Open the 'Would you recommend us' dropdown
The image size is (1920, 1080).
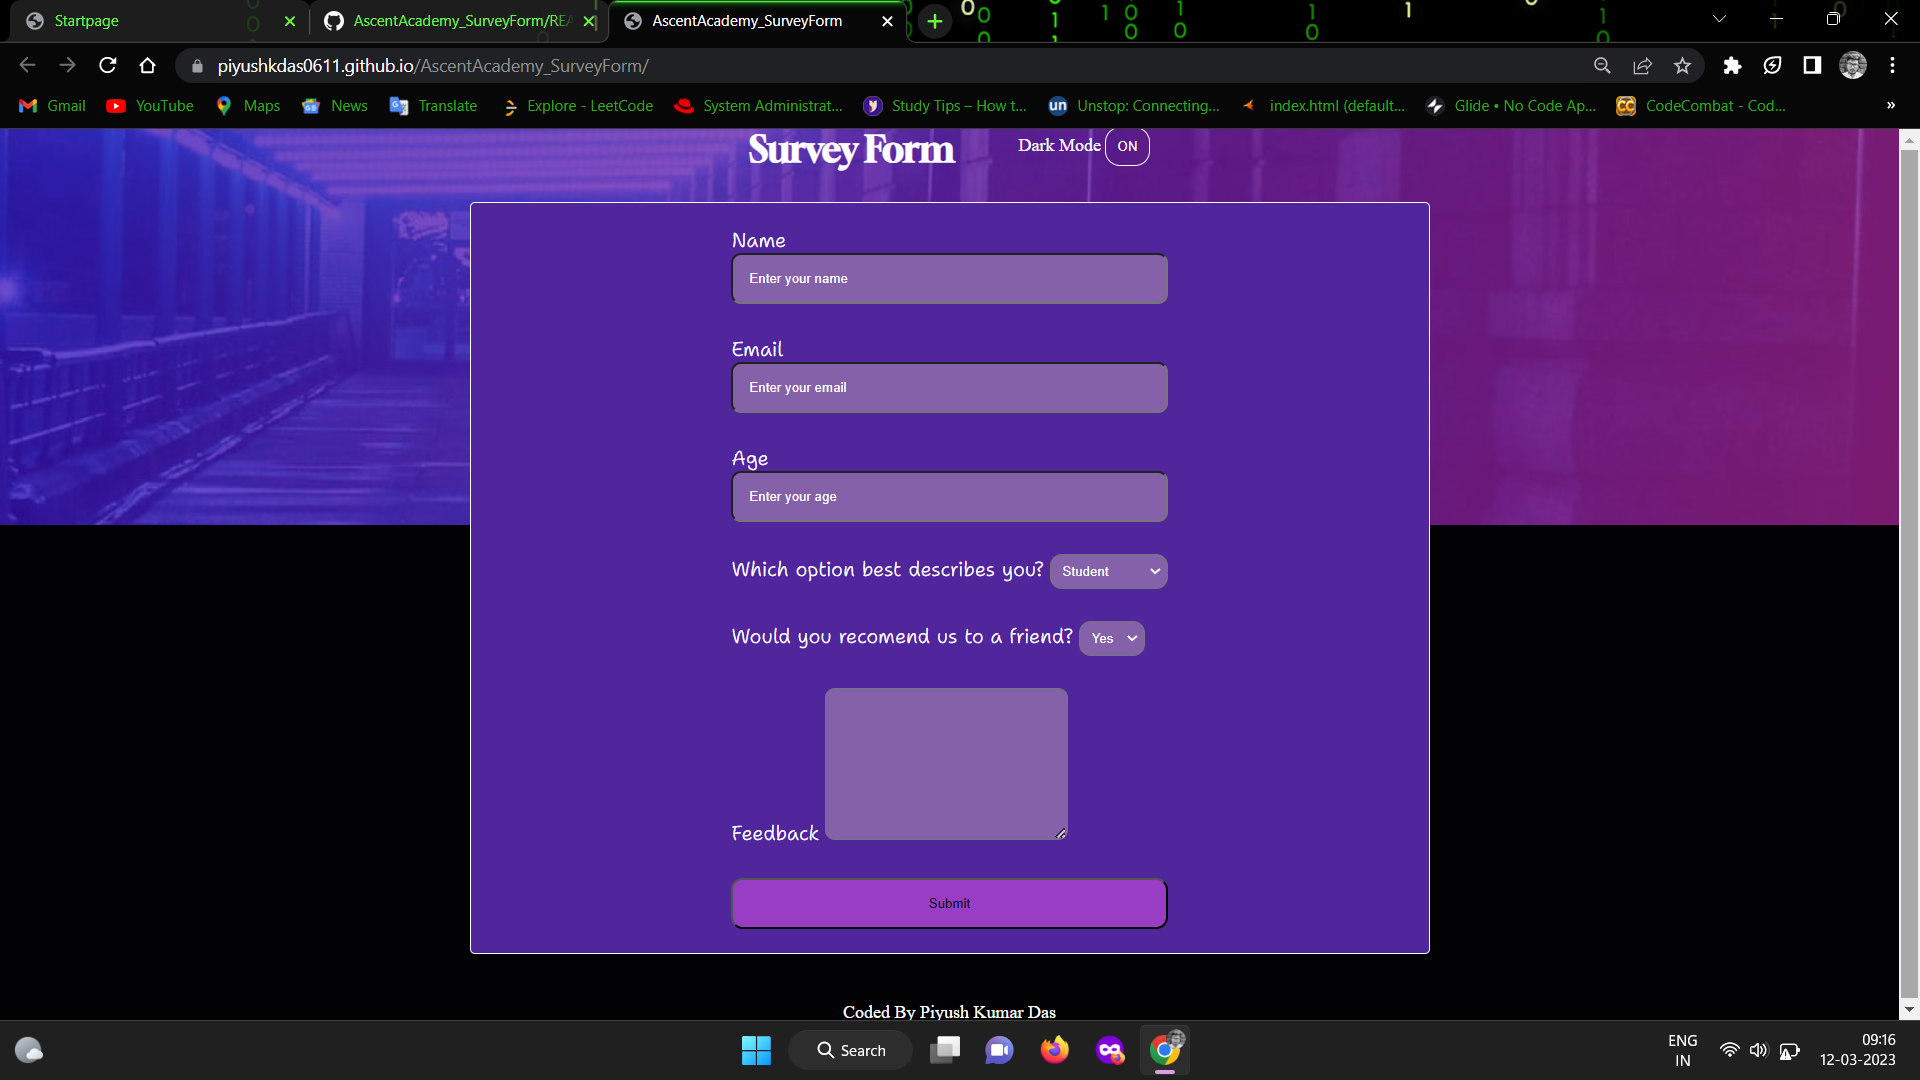click(1111, 638)
